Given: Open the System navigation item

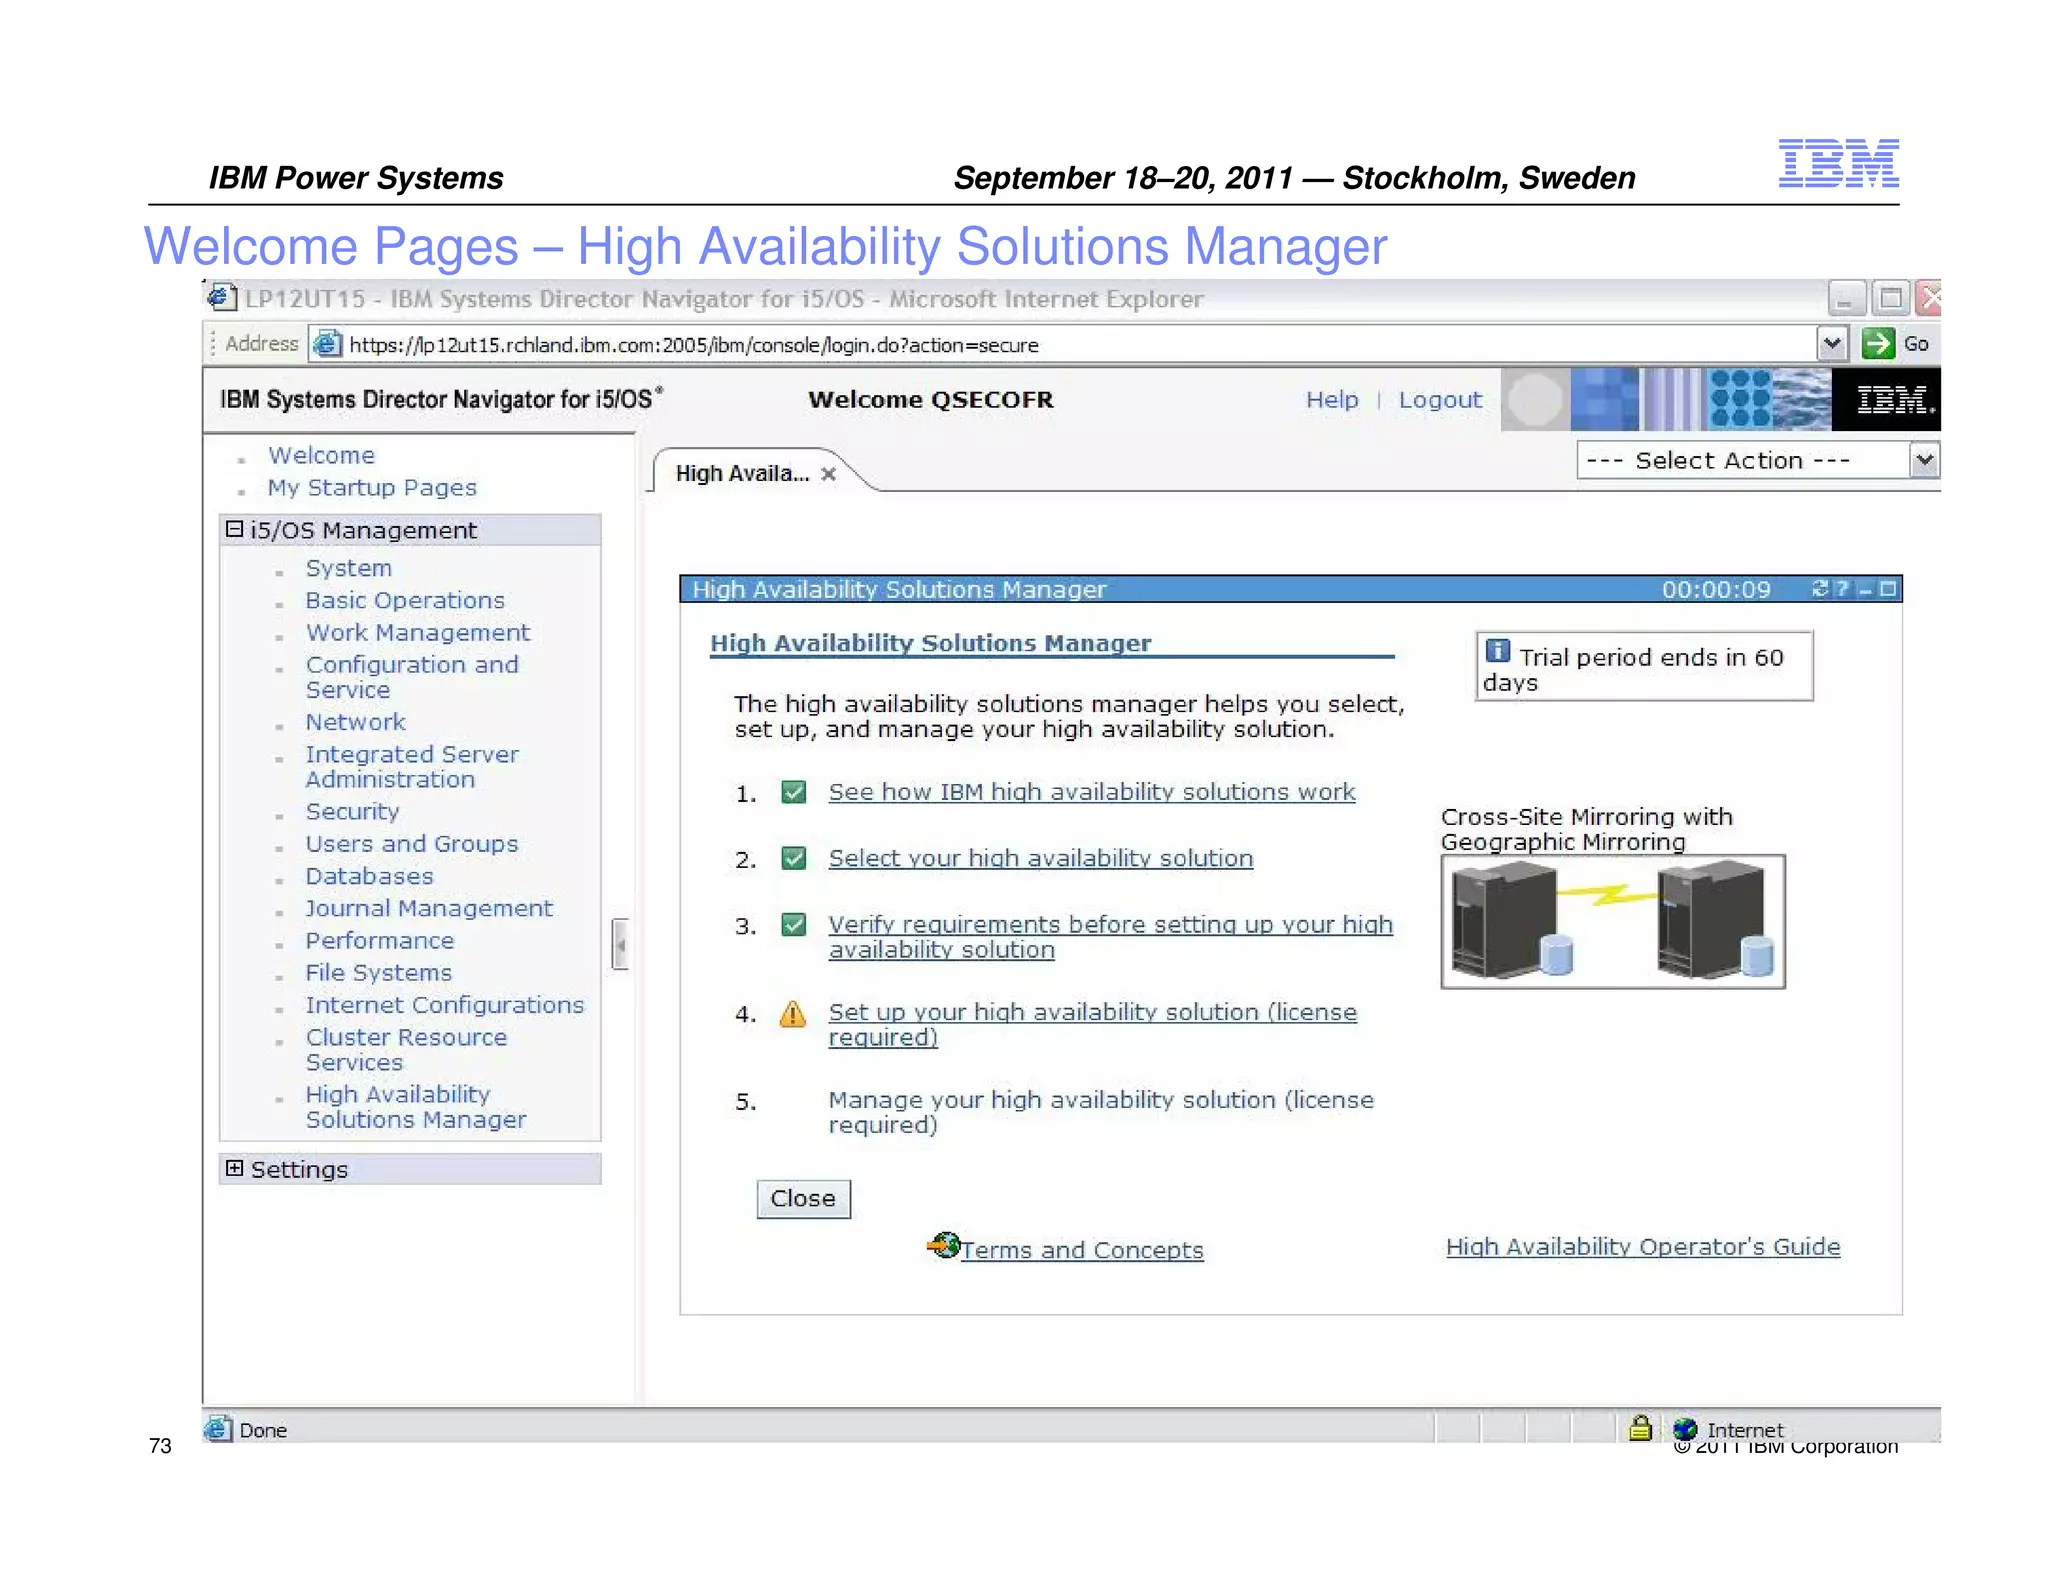Looking at the screenshot, I should [x=348, y=568].
